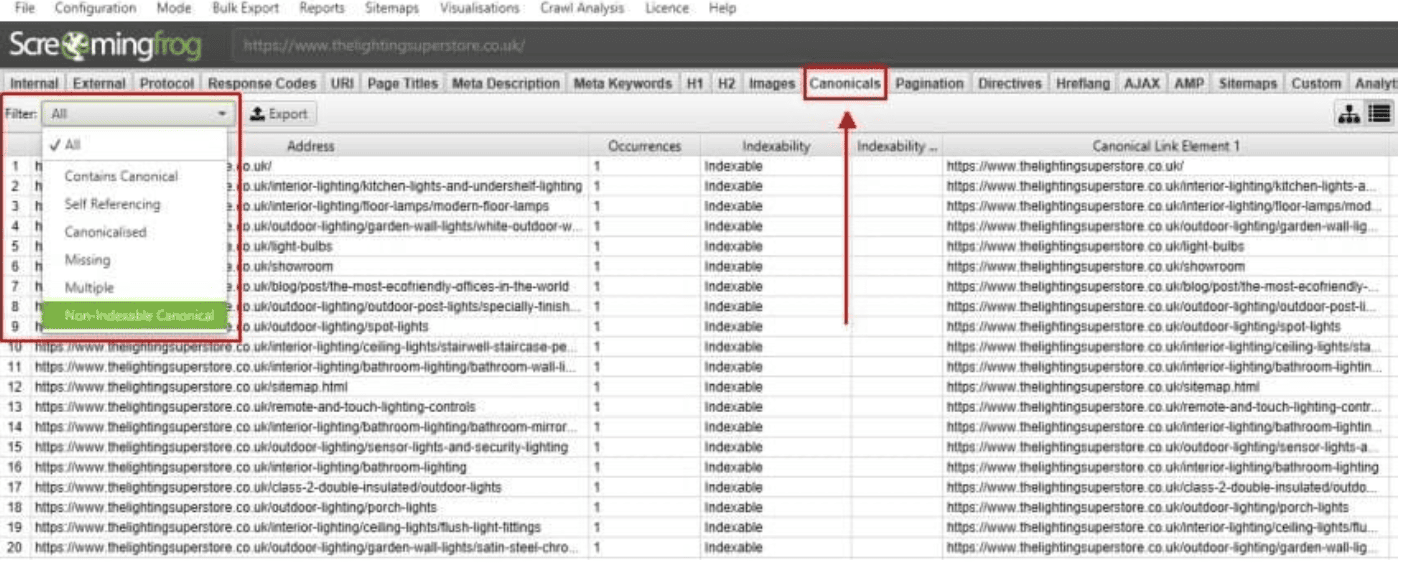Open the Mode menu
The width and height of the screenshot is (1408, 586).
tap(174, 8)
